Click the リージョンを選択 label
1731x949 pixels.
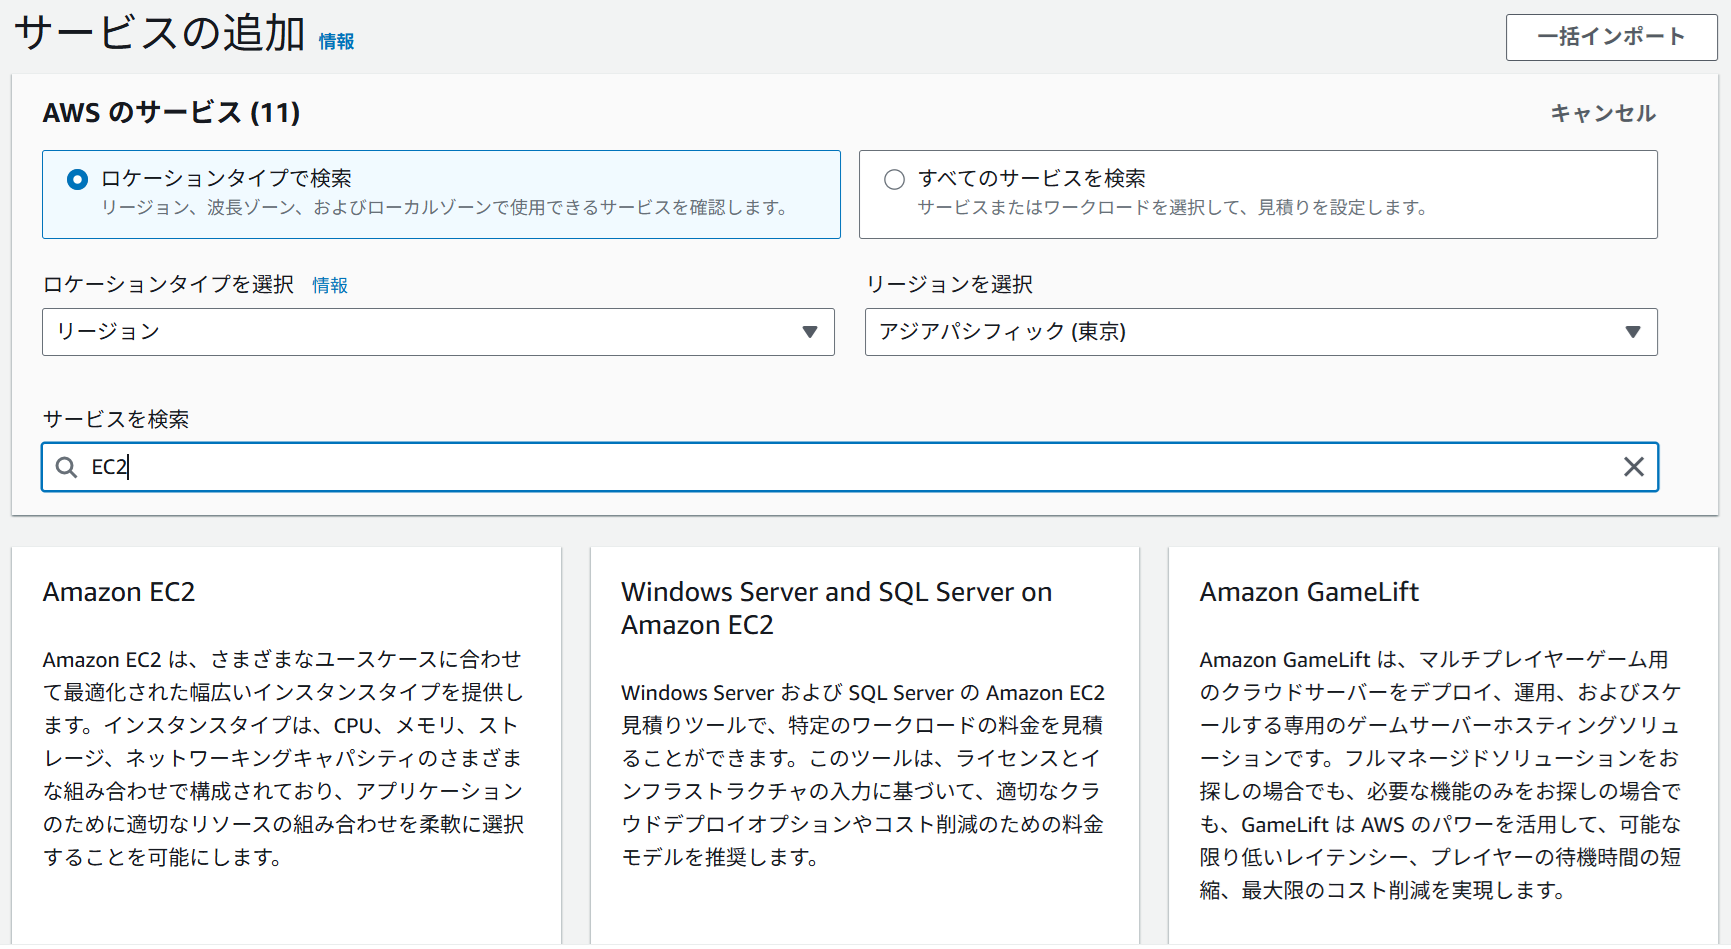[949, 284]
